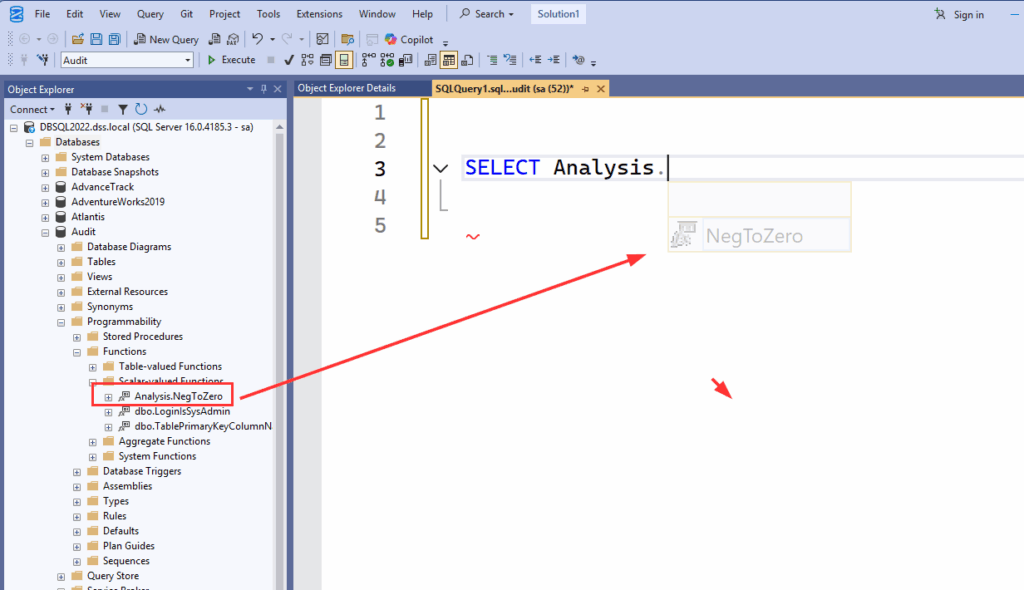The image size is (1024, 590).
Task: Pin the SQLQuery1.sql tab
Action: coord(586,89)
